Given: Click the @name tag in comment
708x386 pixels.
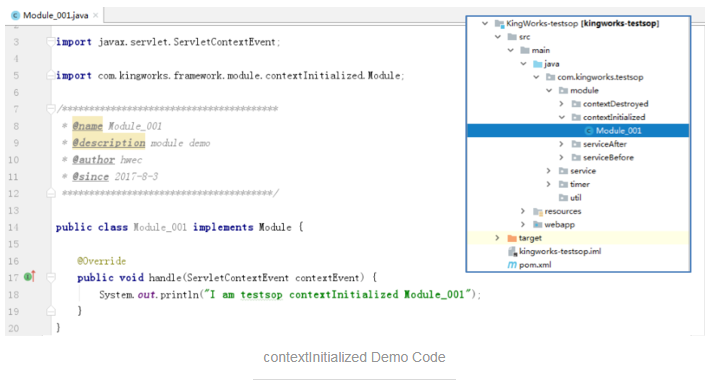Looking at the screenshot, I should pyautogui.click(x=88, y=126).
